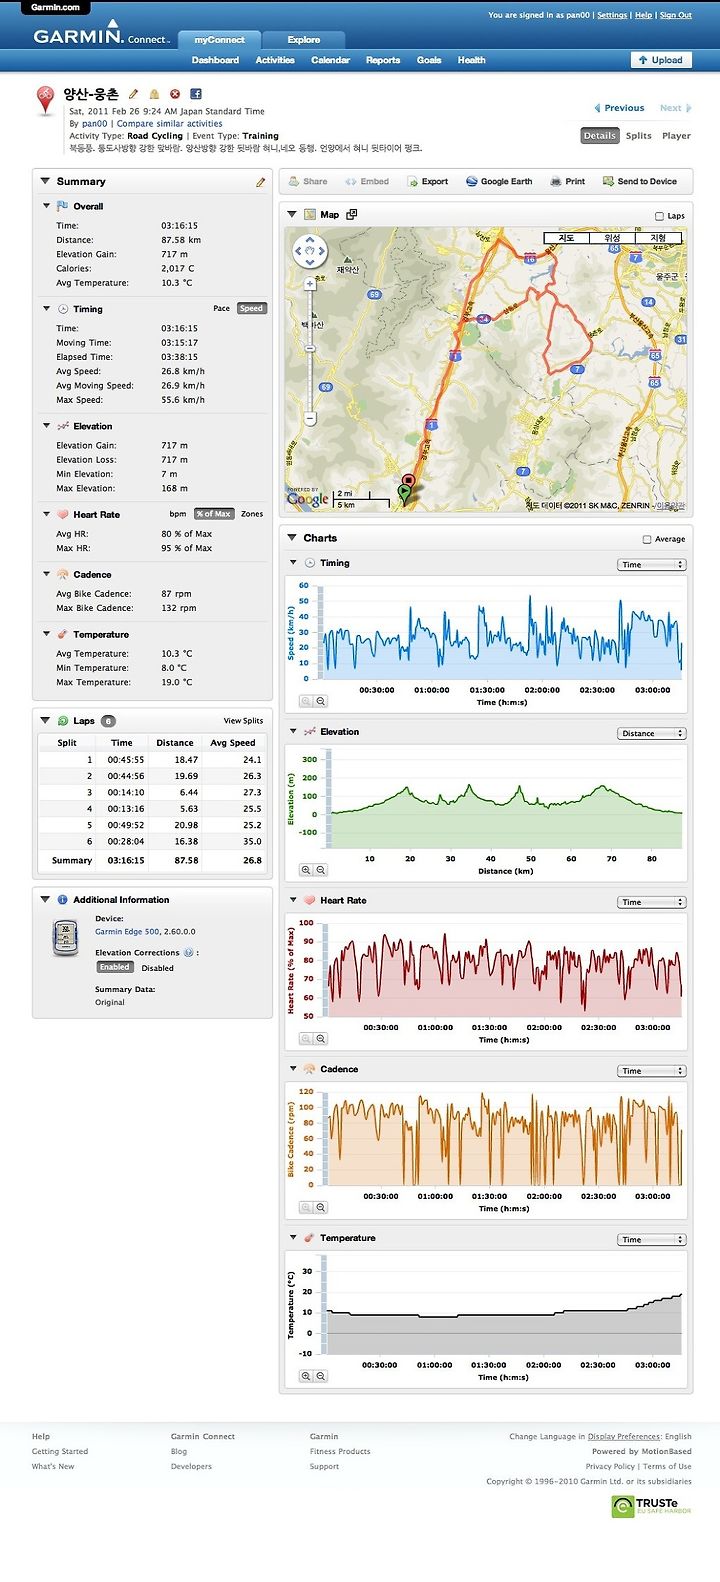Click the Export toolbar button

[x=428, y=182]
